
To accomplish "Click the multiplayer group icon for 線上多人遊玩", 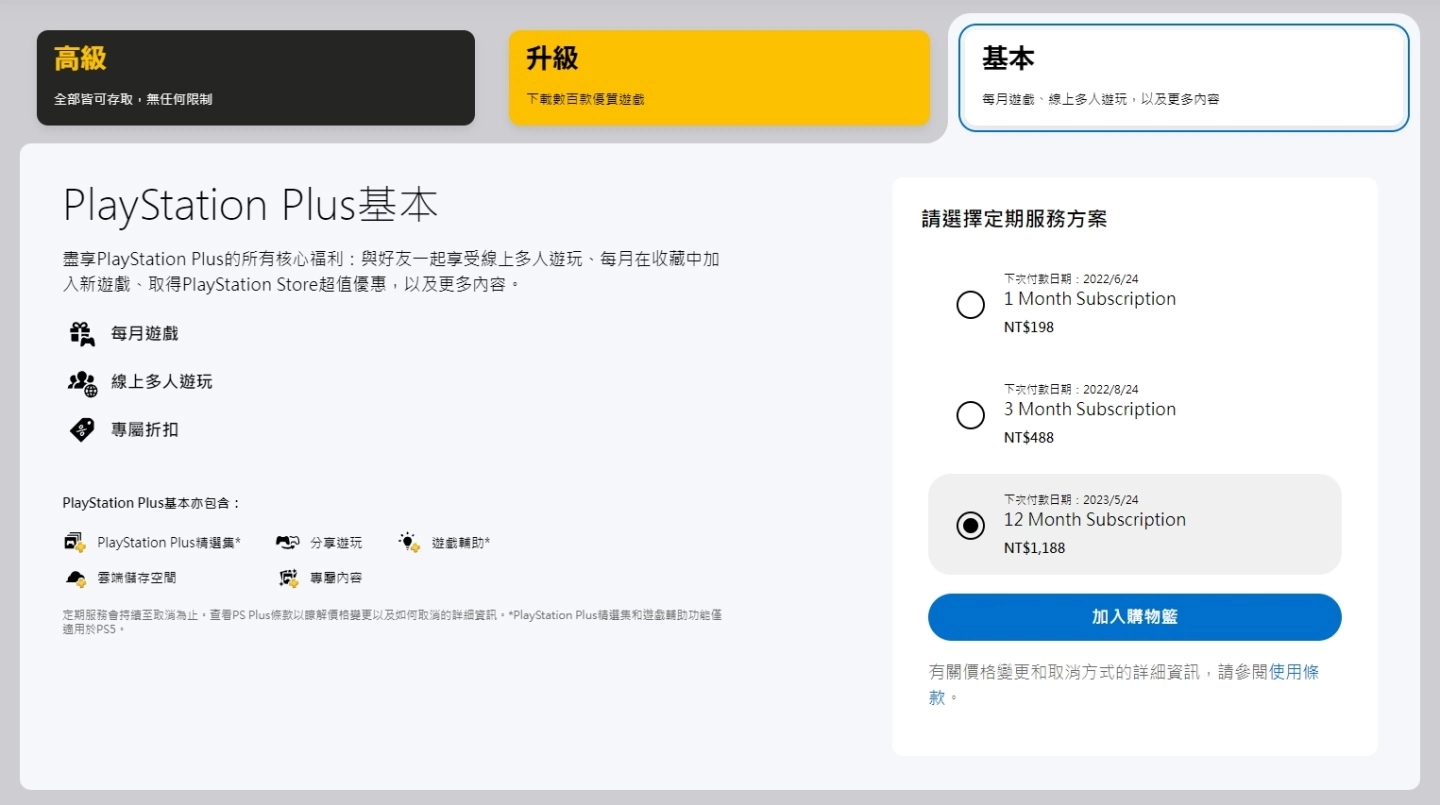I will coord(80,381).
